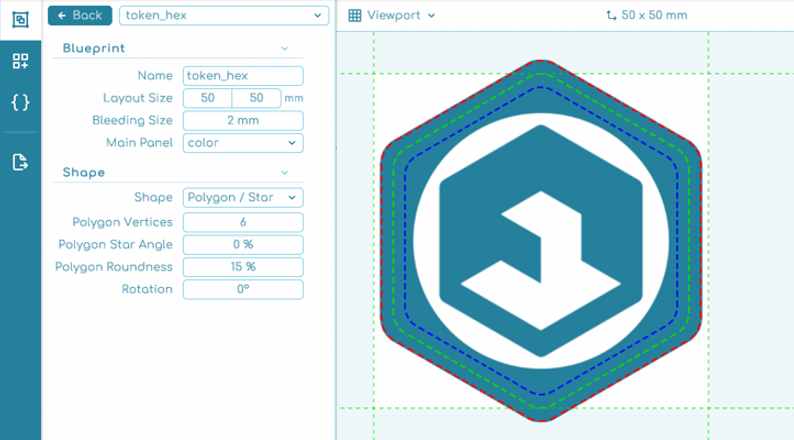Click the hexagon token logo preview in viewport
Screen dimensions: 794x440
541,241
